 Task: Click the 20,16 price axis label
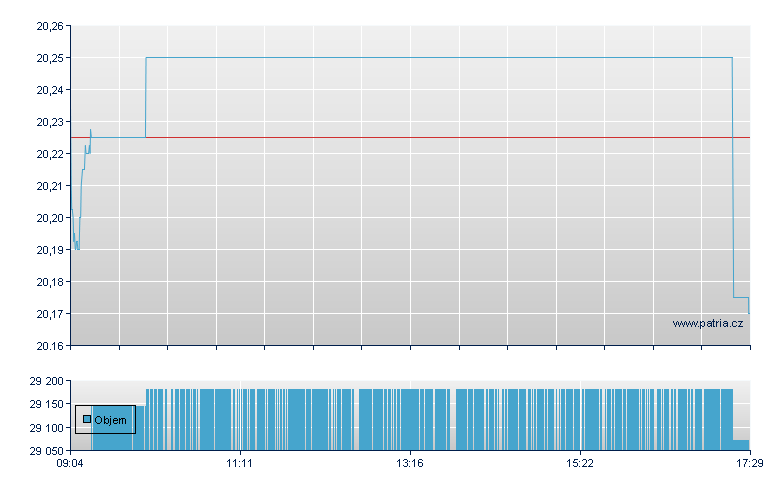[50, 346]
